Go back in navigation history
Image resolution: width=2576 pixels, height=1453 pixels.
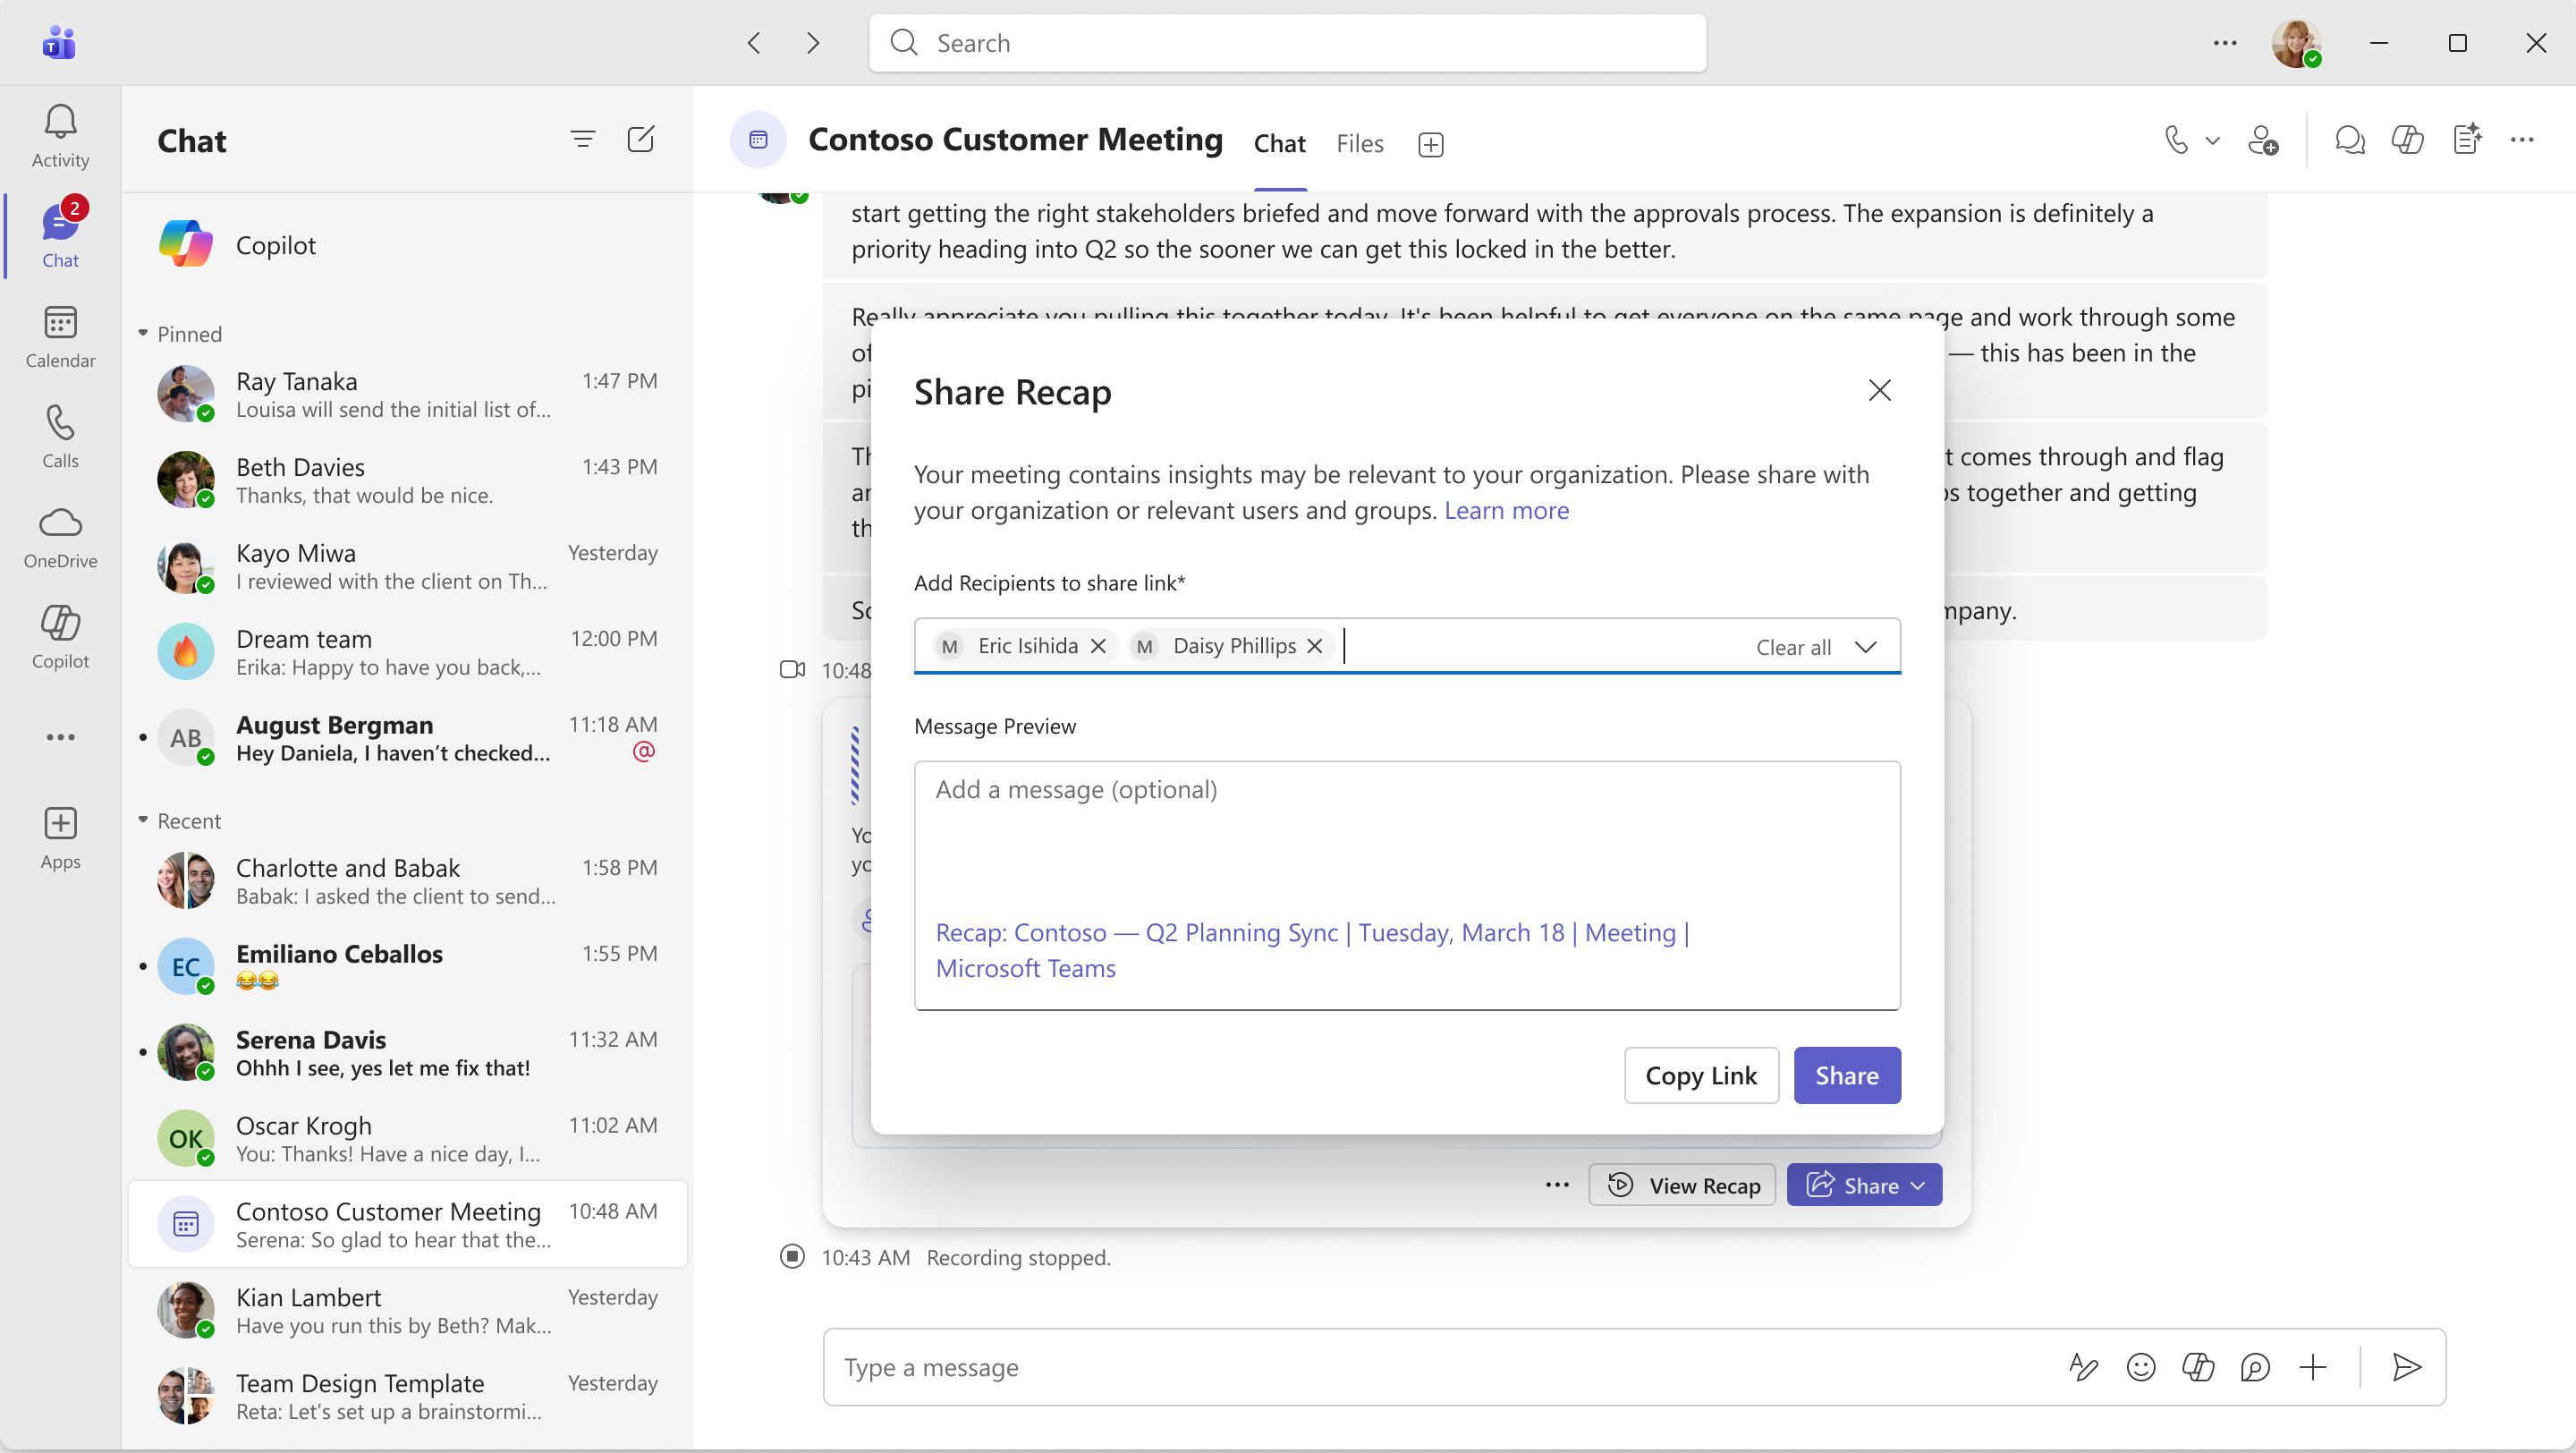[754, 43]
